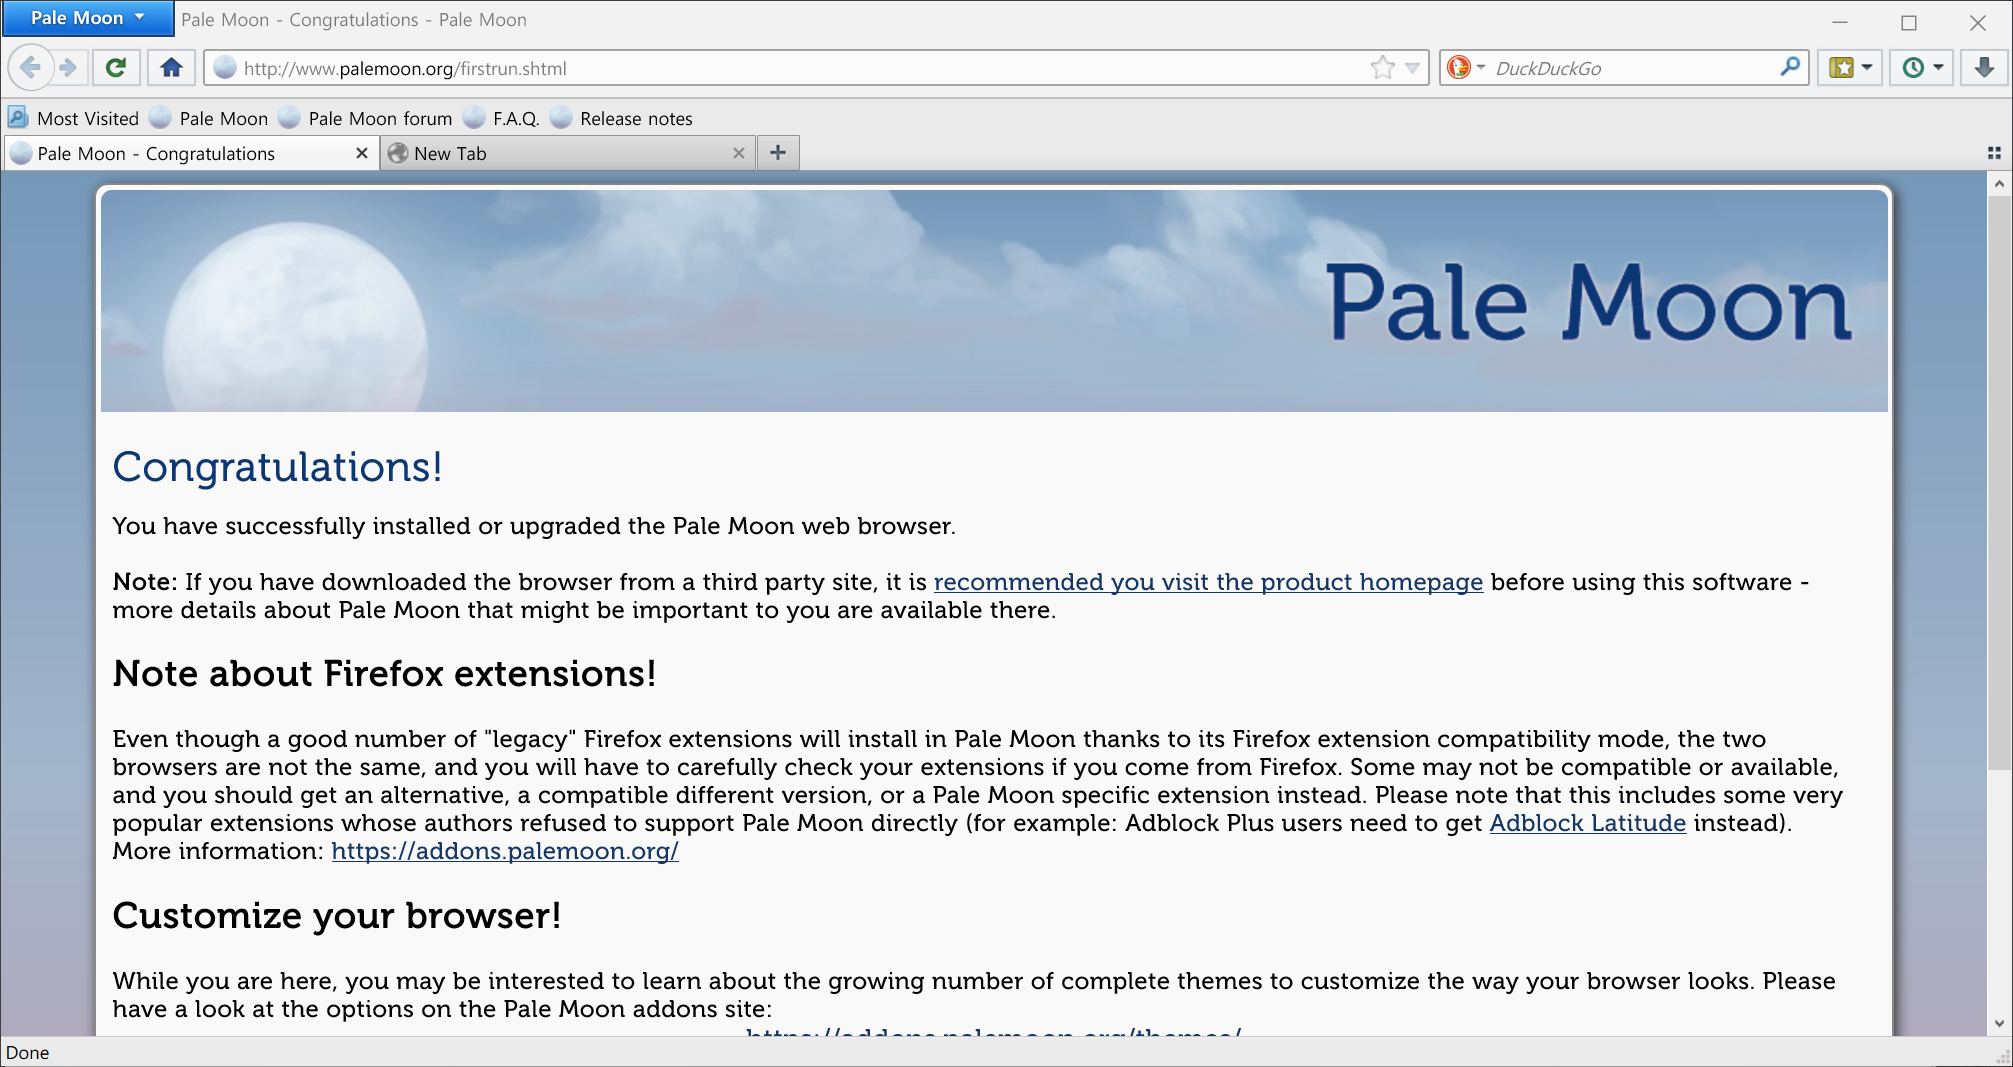Image resolution: width=2013 pixels, height=1067 pixels.
Task: Open the Bookmarks menu button
Action: (1851, 68)
